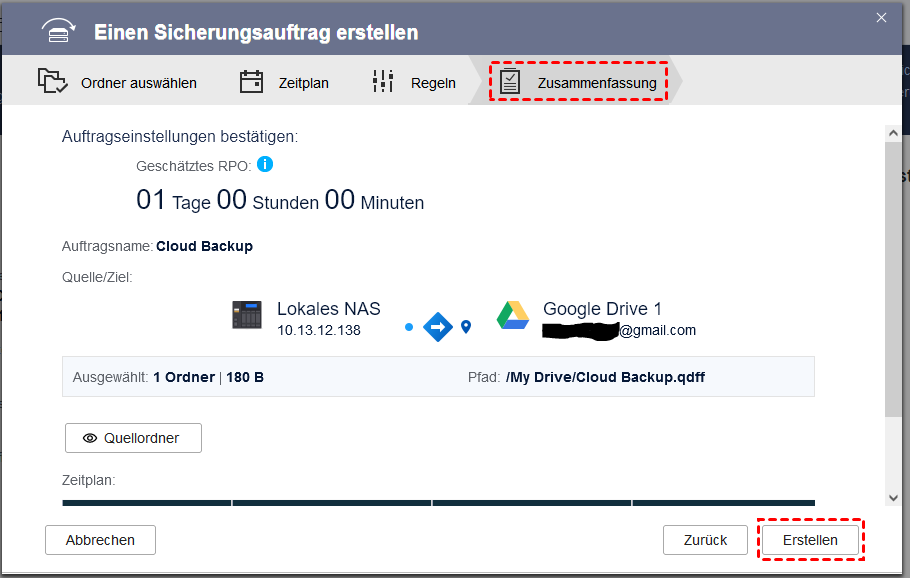Click the 'Quelle/Ziel:' label
Screen dimensions: 910x578
[97, 277]
